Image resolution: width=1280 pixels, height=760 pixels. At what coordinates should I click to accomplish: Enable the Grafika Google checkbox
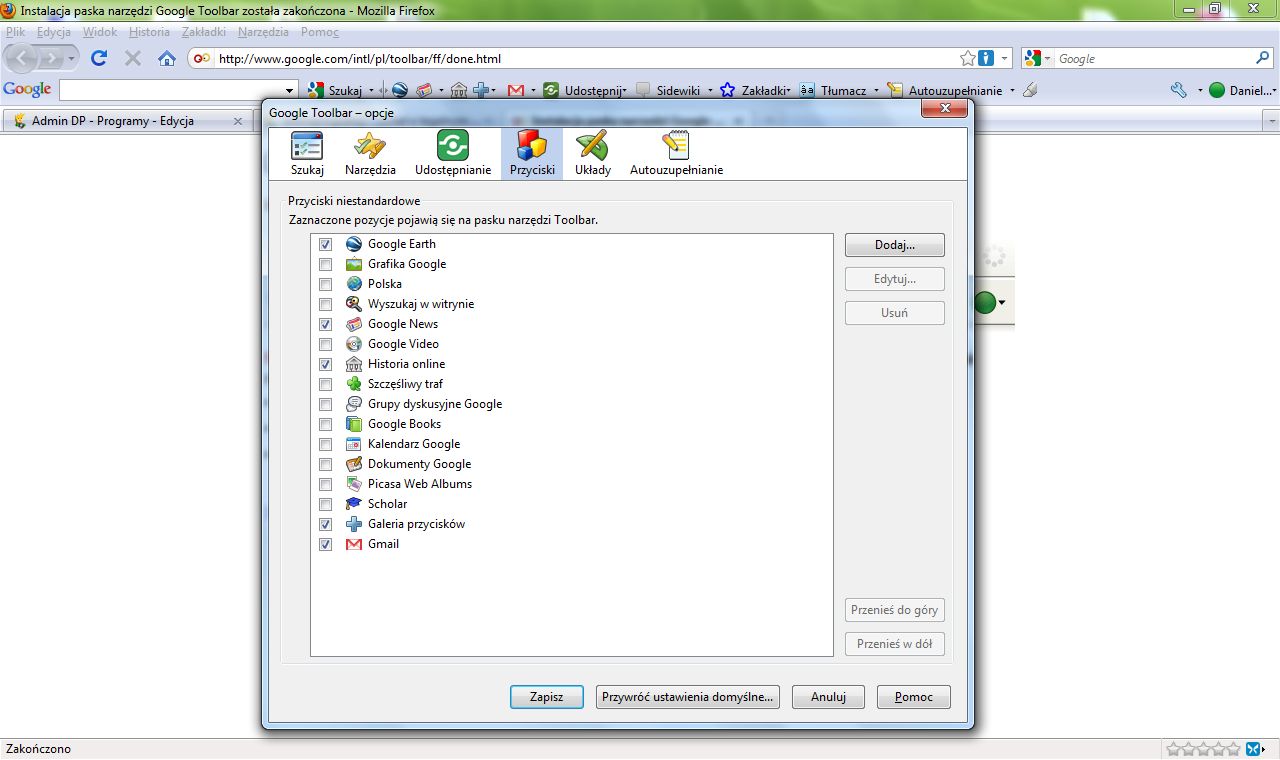click(x=325, y=264)
